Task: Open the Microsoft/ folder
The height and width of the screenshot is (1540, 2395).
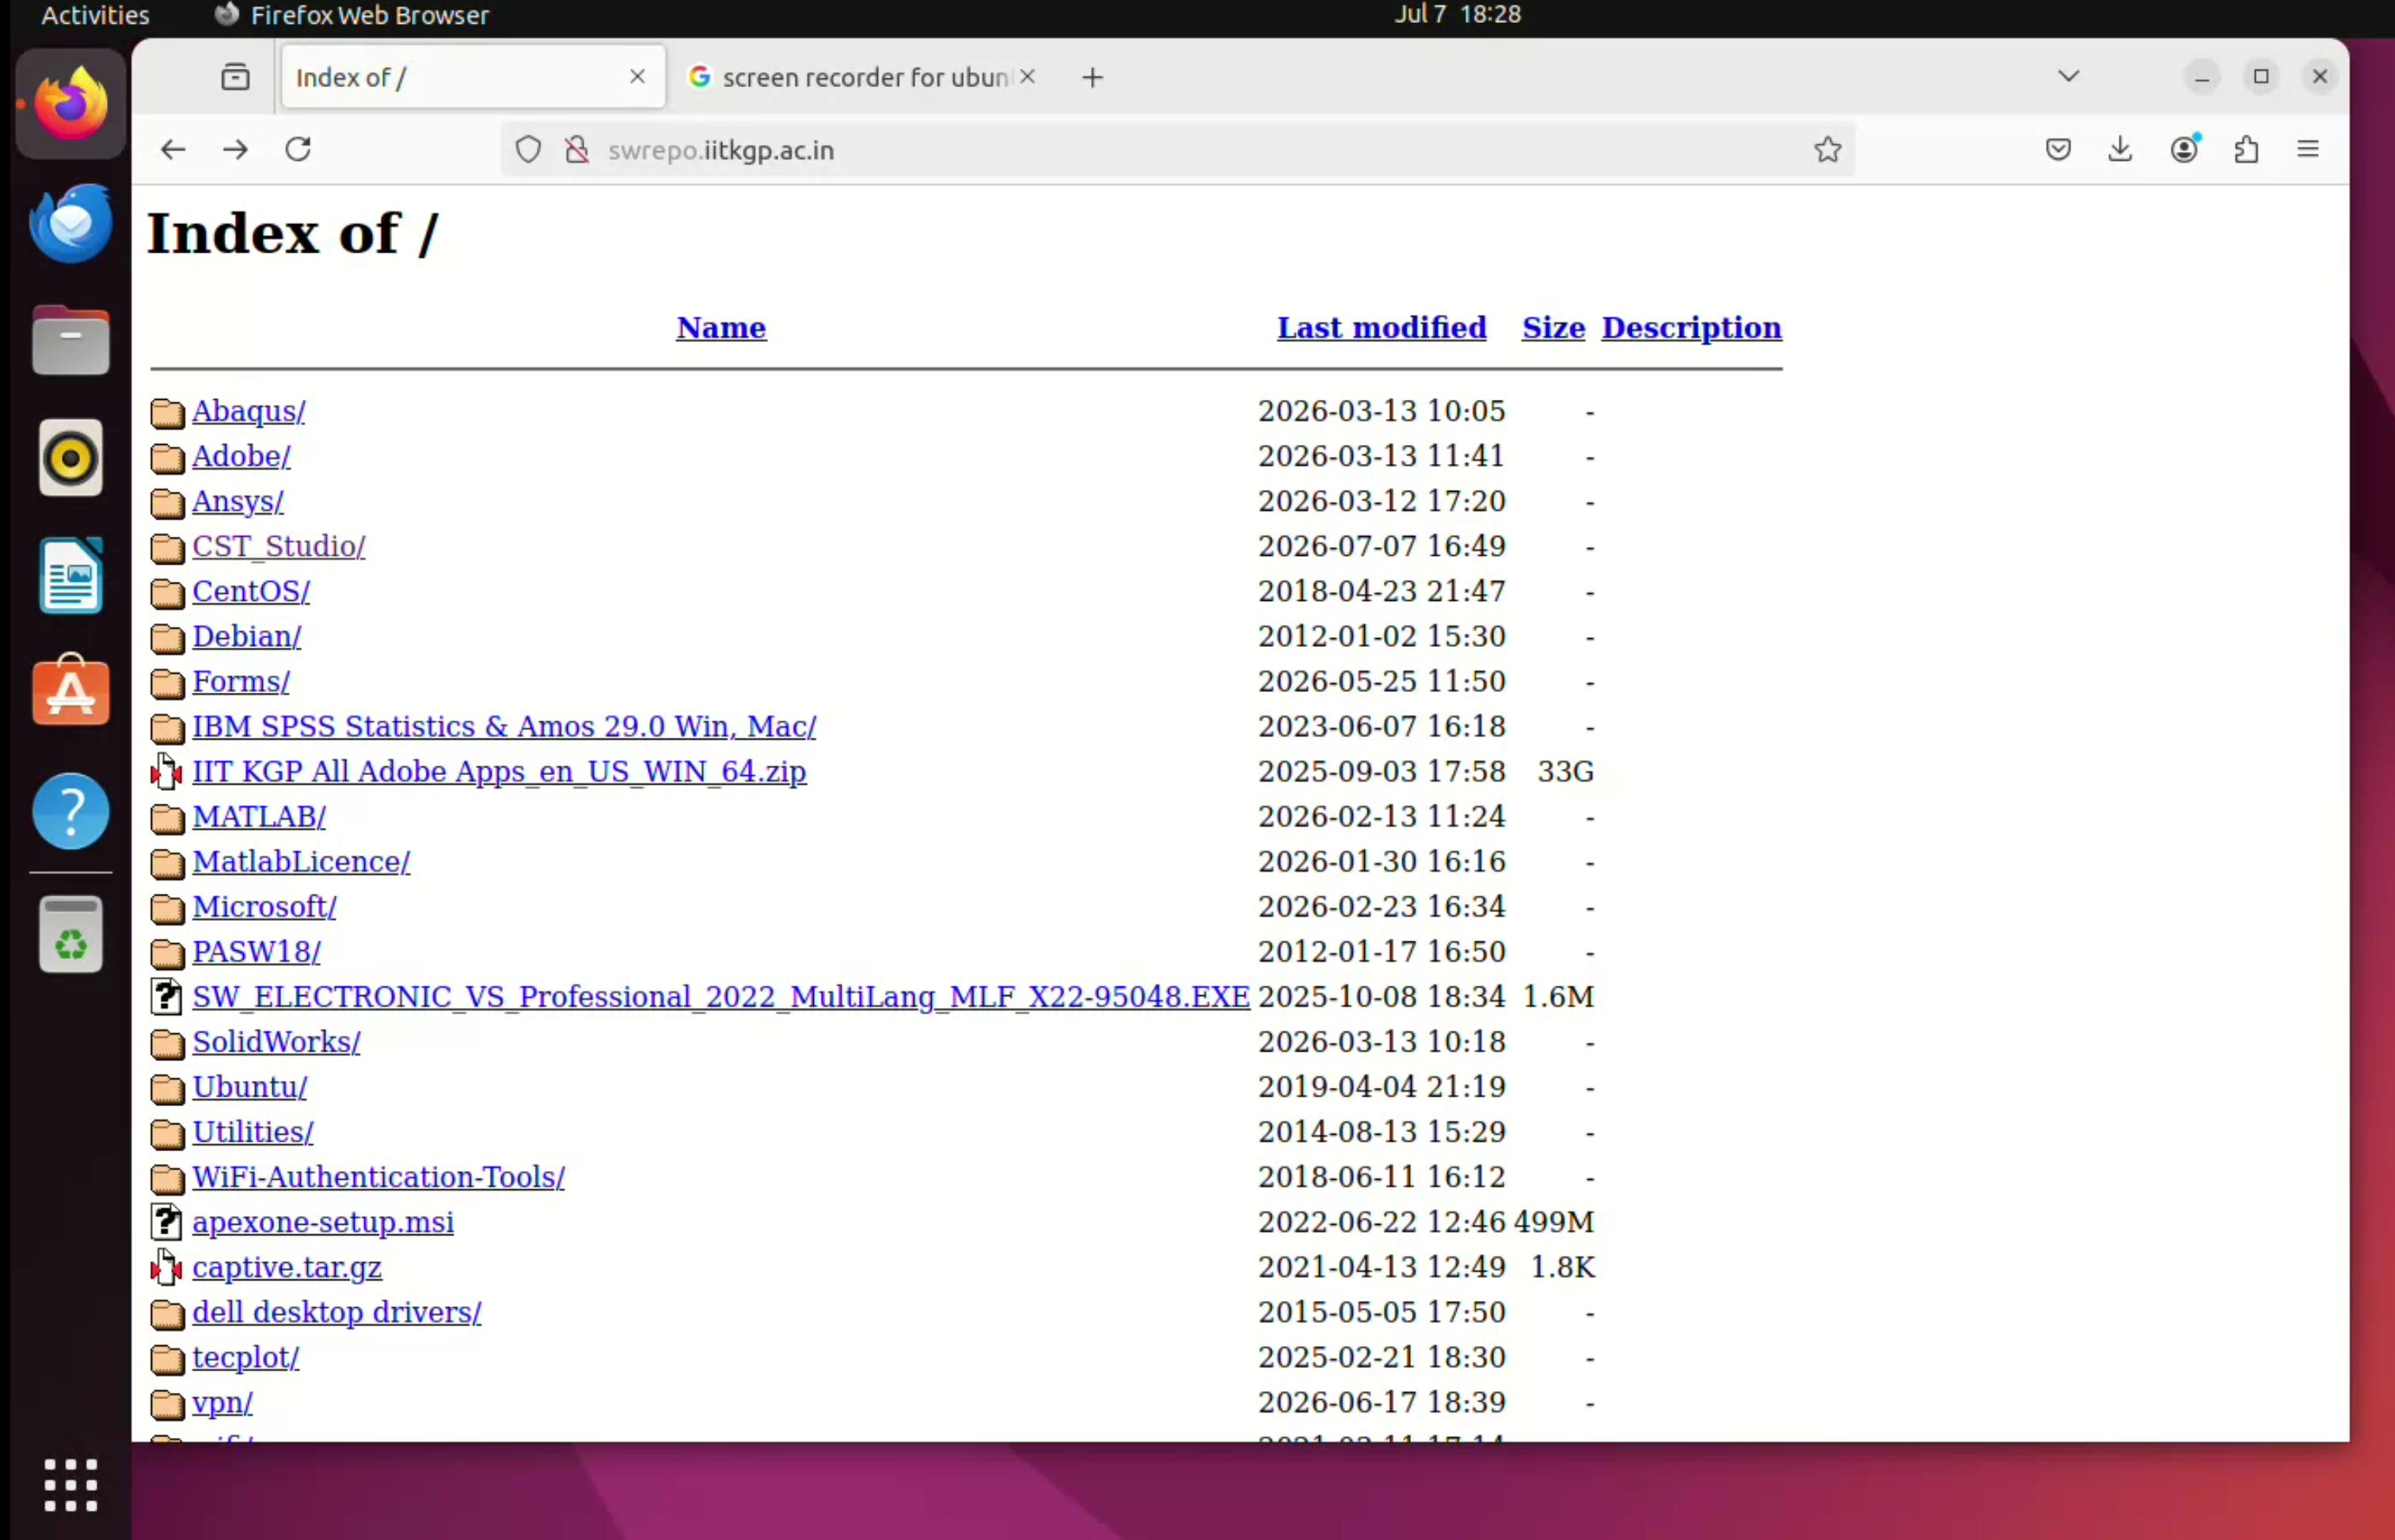Action: 264,906
